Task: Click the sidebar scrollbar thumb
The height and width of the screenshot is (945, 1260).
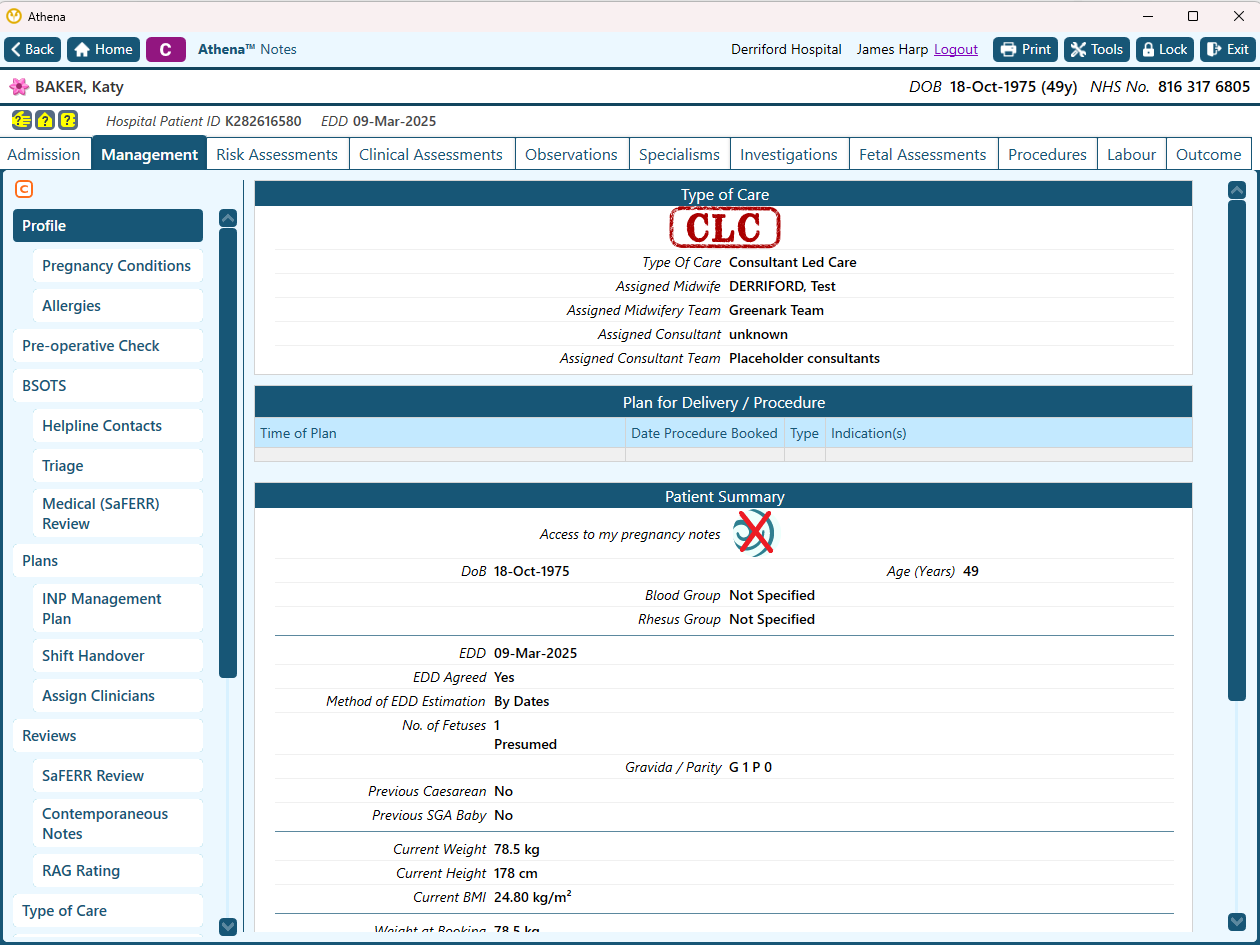Action: 228,453
